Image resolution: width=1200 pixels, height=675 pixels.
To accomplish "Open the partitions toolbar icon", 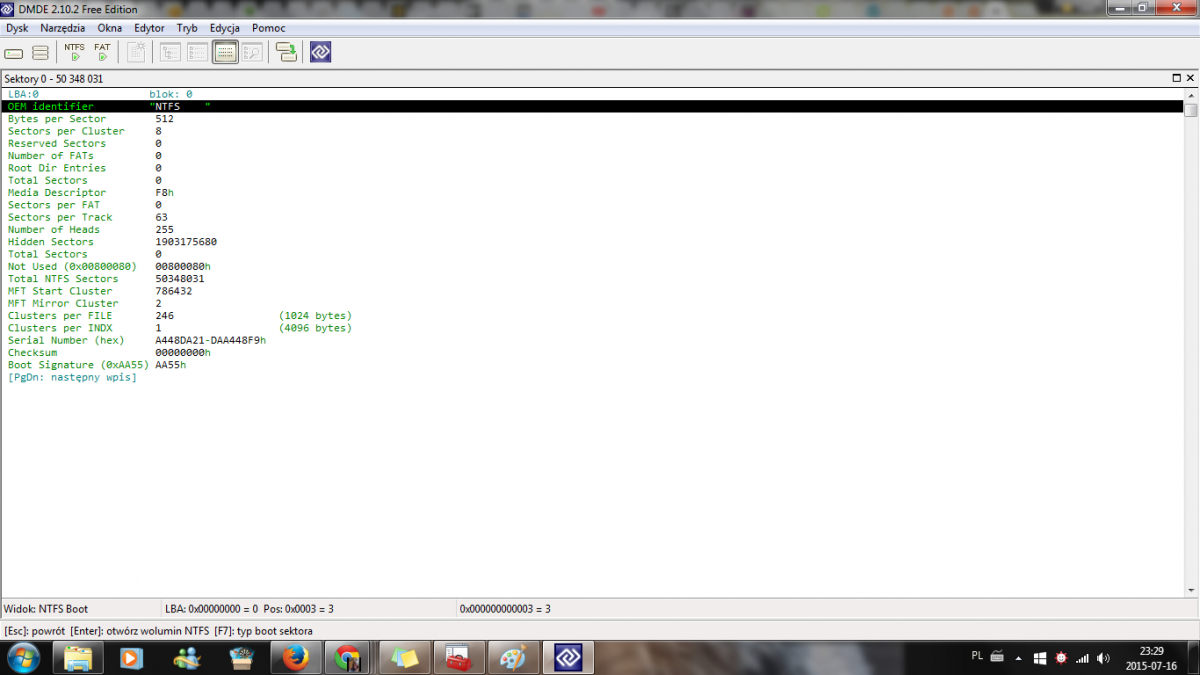I will click(x=40, y=52).
